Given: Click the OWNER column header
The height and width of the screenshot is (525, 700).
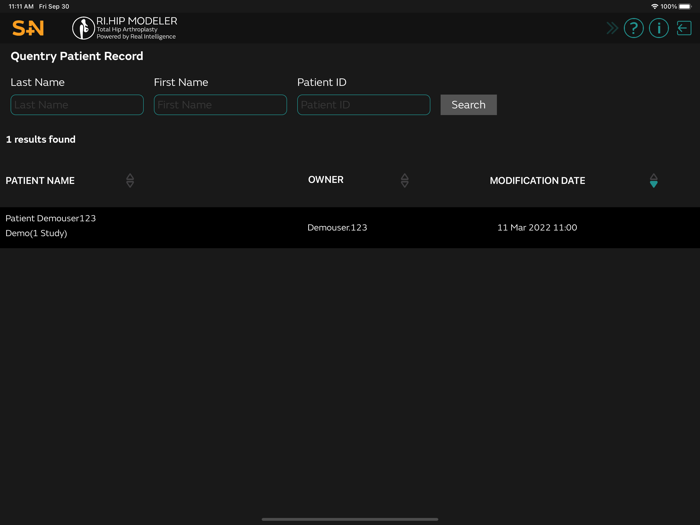Looking at the screenshot, I should tap(325, 179).
